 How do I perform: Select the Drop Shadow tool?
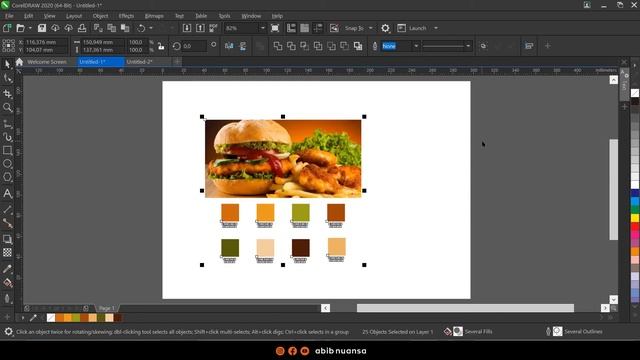pos(7,239)
